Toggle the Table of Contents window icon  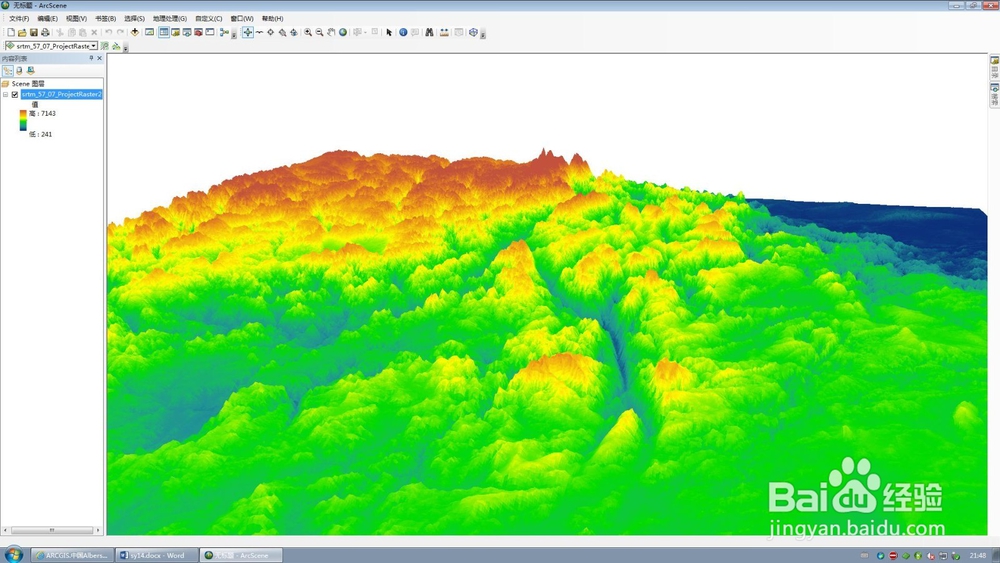(x=164, y=32)
